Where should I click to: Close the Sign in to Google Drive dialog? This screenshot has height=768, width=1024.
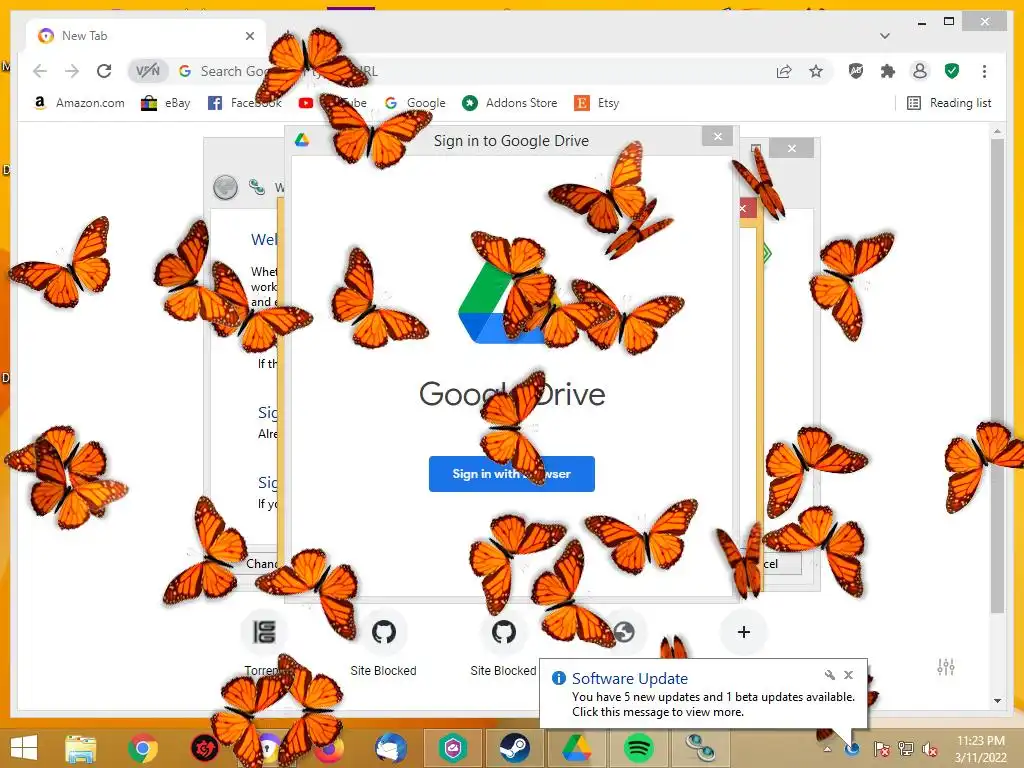point(718,136)
